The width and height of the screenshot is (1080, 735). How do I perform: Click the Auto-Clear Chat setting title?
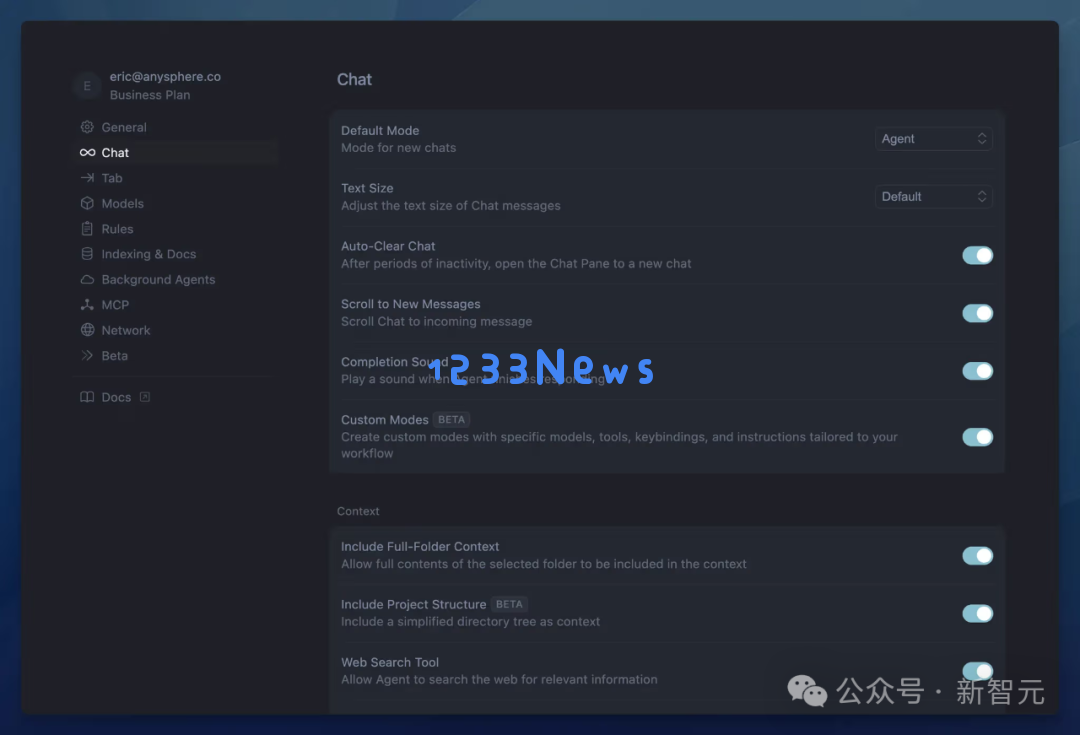point(388,246)
